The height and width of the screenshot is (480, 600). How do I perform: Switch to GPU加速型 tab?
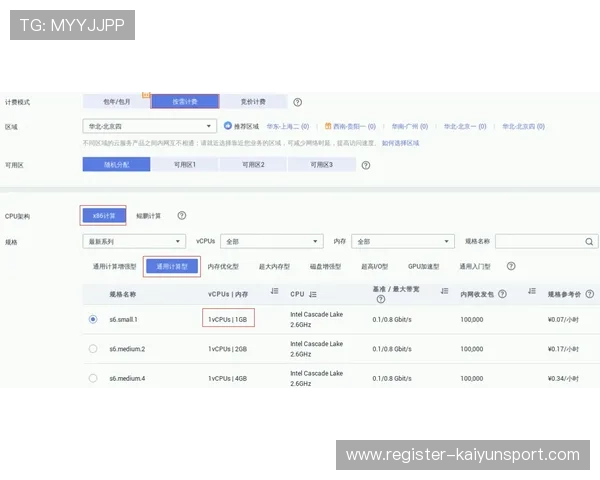point(424,266)
